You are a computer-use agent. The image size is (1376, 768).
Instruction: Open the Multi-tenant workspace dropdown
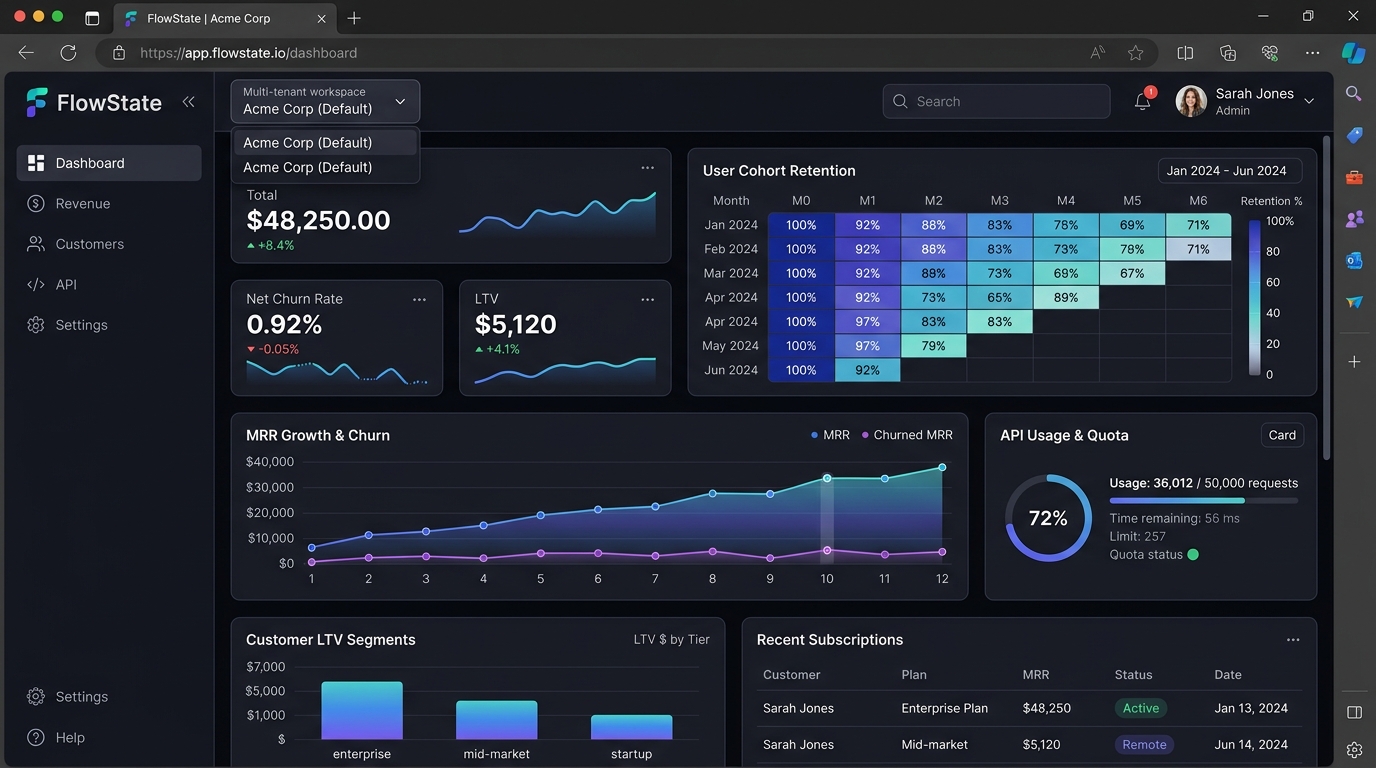click(x=325, y=101)
